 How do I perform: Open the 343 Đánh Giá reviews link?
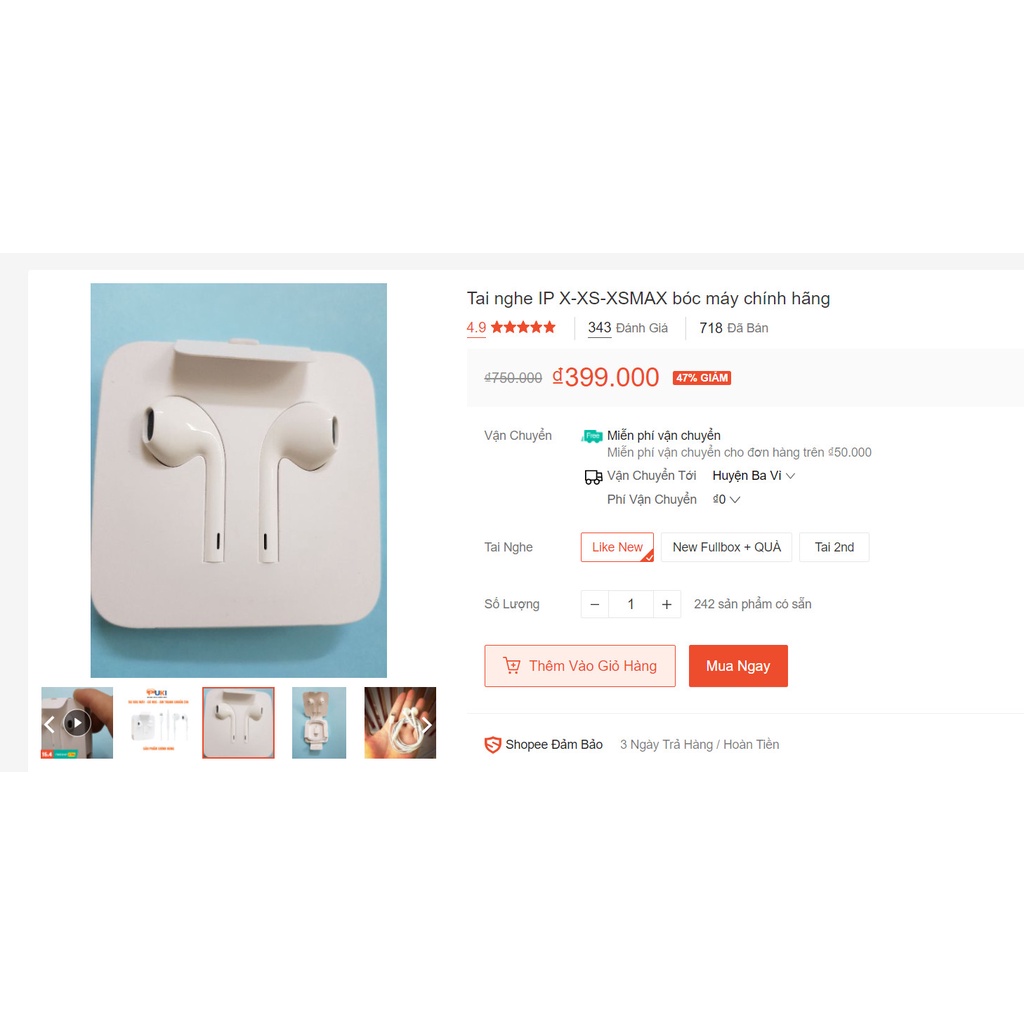pos(628,328)
